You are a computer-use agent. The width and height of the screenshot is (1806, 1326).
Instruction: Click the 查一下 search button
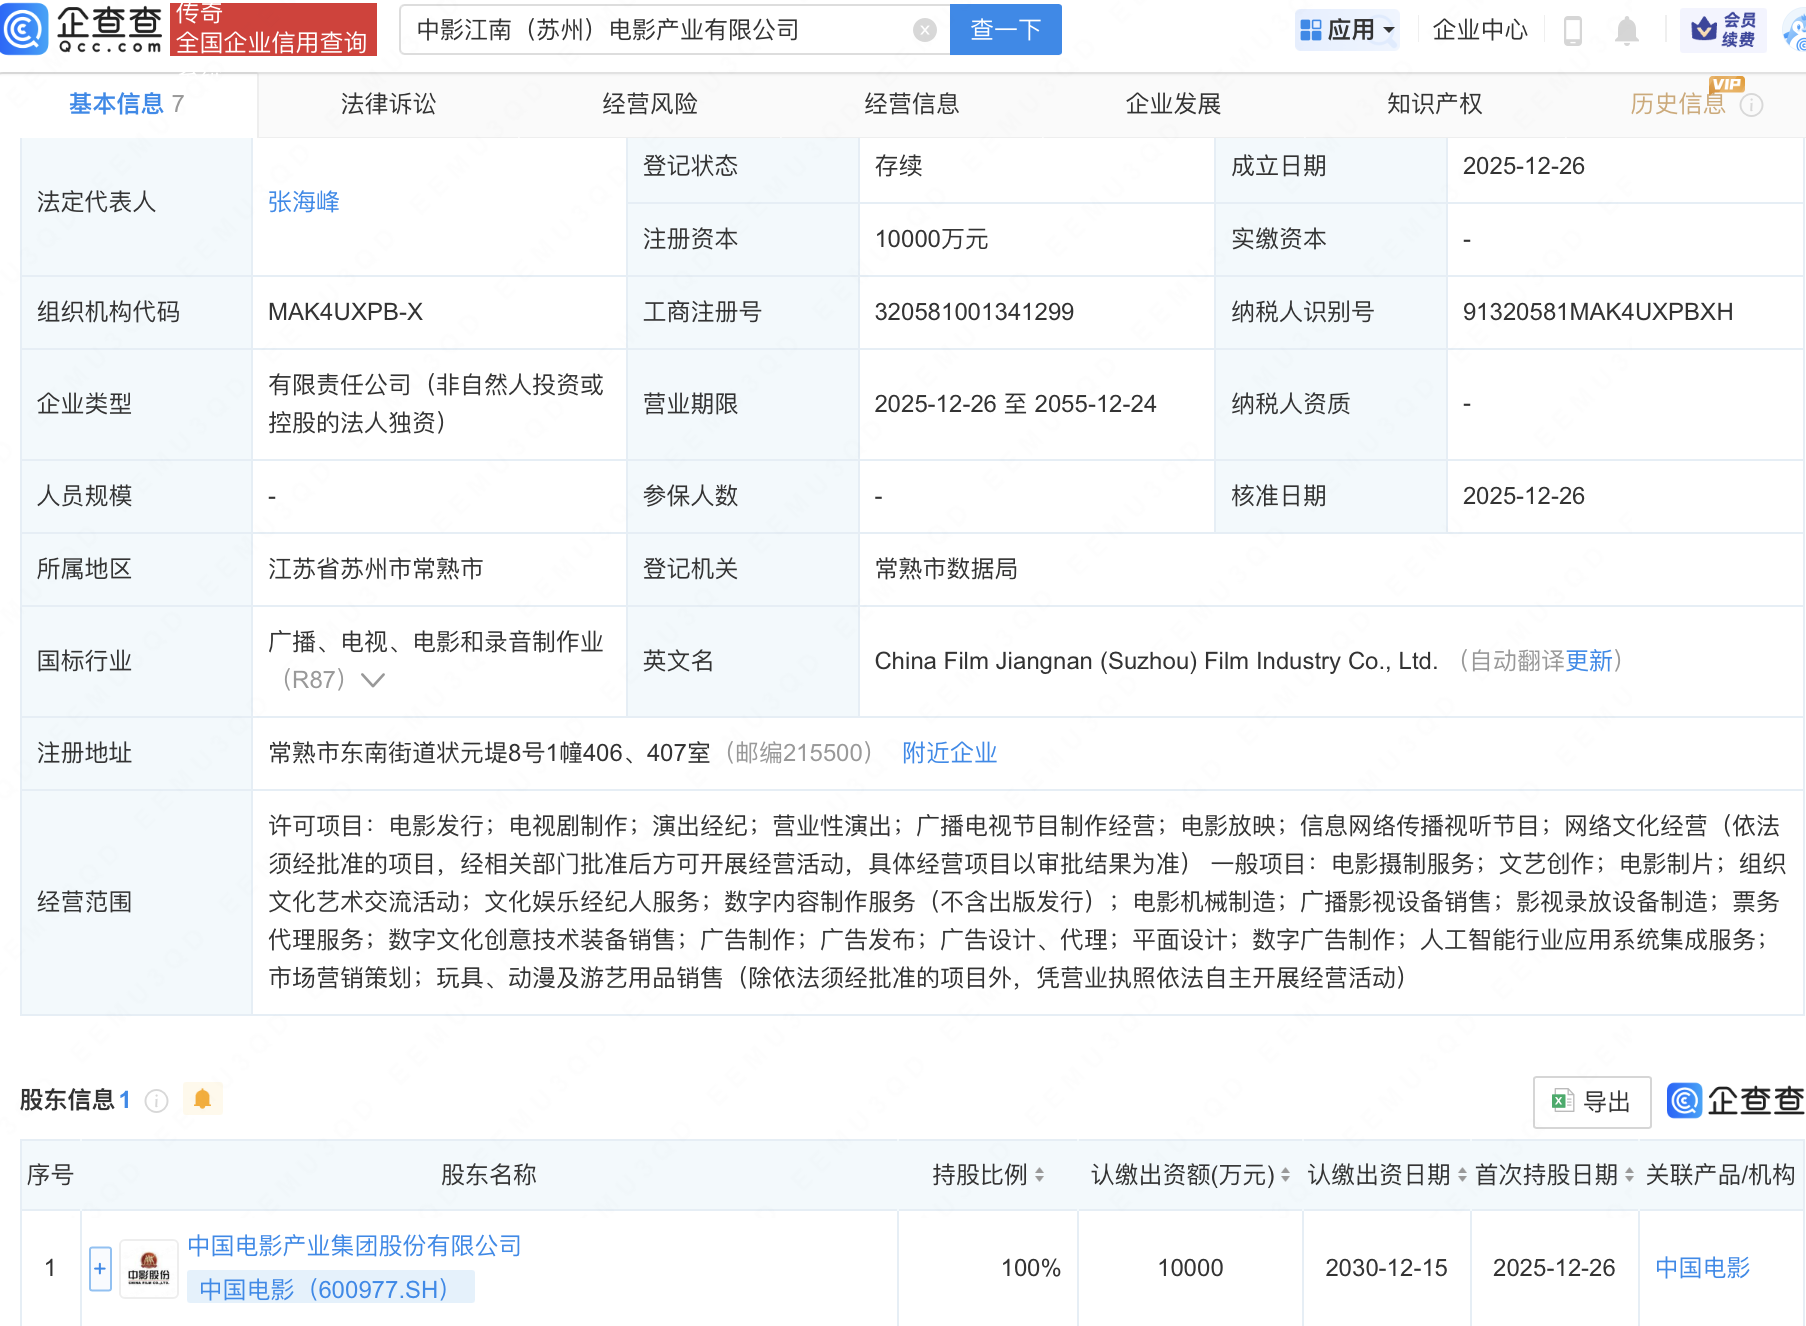[1005, 30]
